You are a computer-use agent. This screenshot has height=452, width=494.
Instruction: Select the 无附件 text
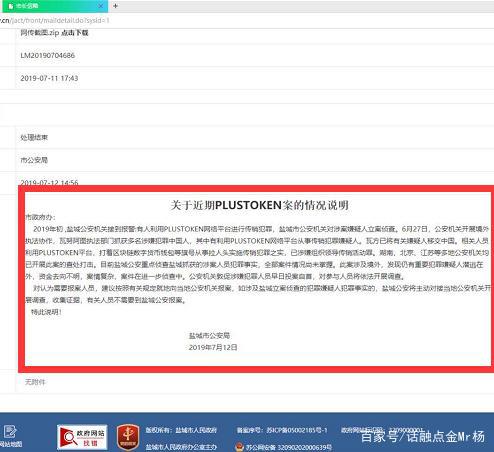tap(35, 382)
